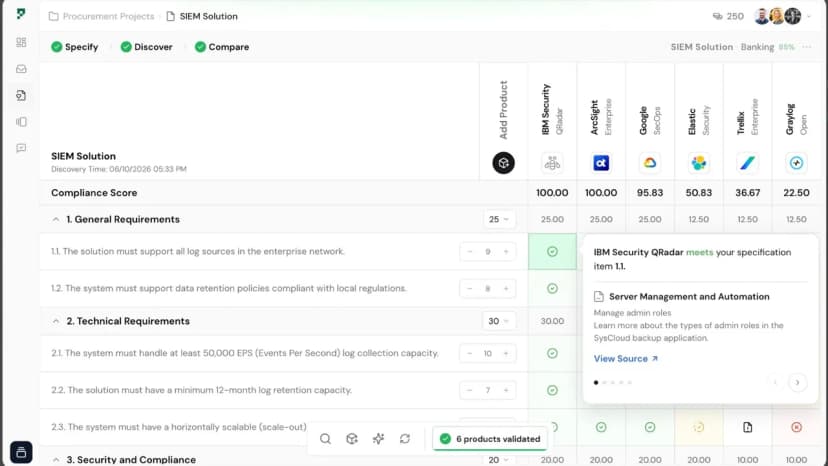
Task: Decrease weight for requirement 1.2
Action: [469, 288]
